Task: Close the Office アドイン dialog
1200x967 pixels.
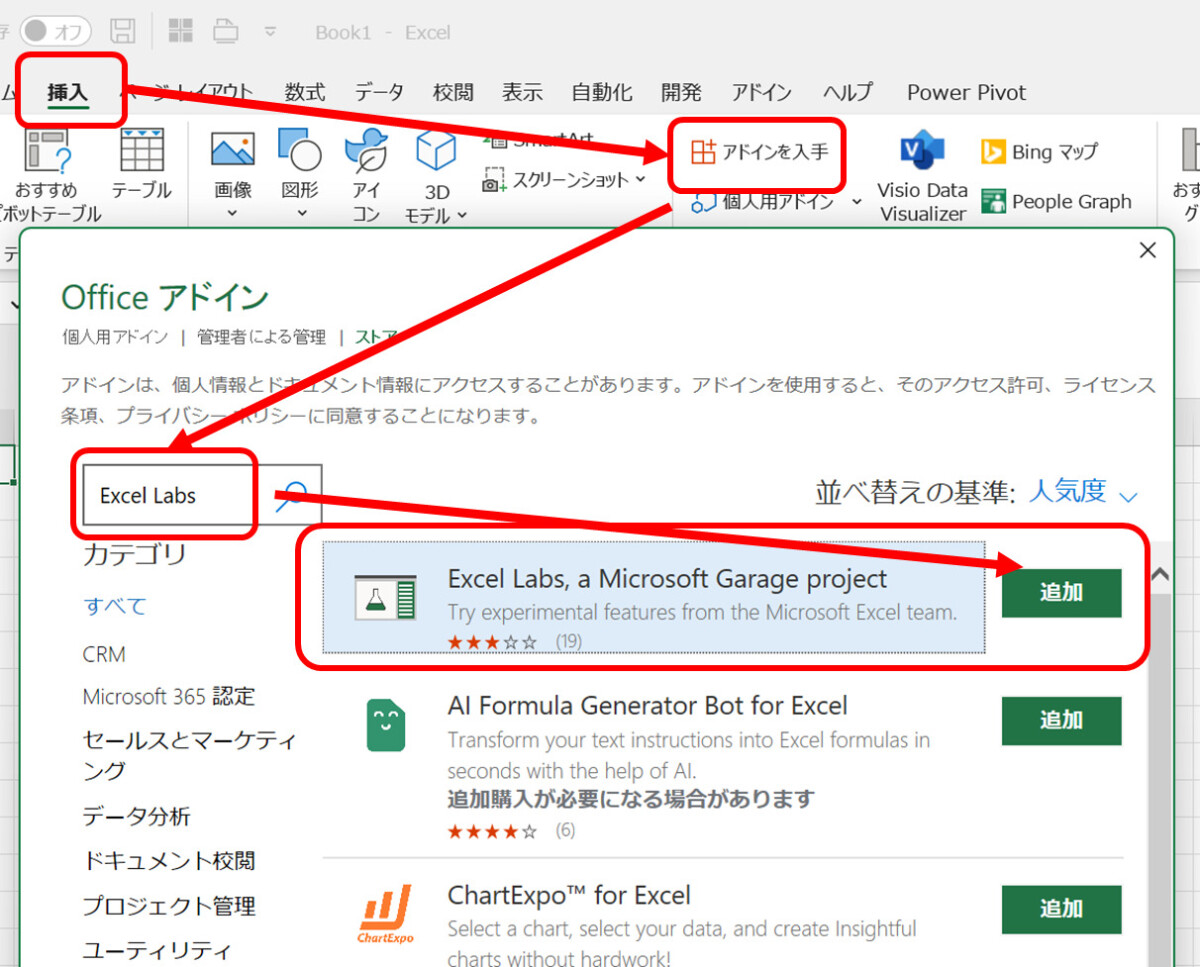Action: click(1148, 251)
